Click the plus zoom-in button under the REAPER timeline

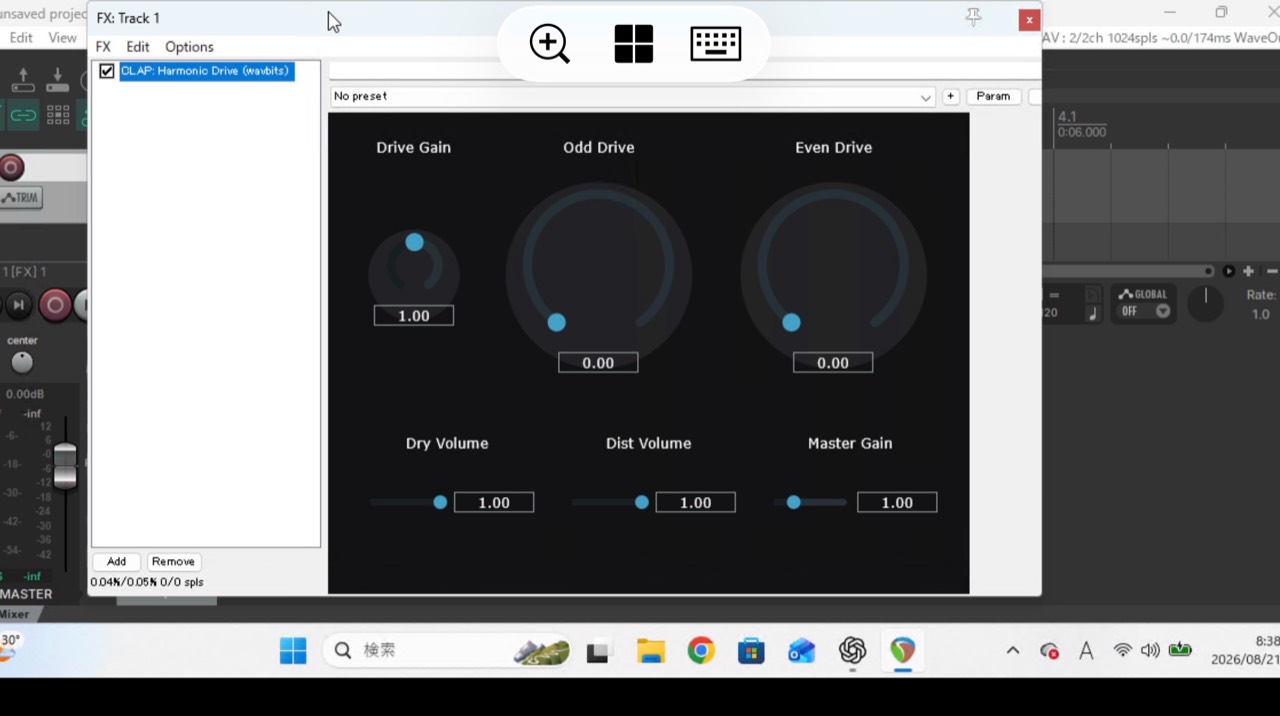pyautogui.click(x=1248, y=271)
